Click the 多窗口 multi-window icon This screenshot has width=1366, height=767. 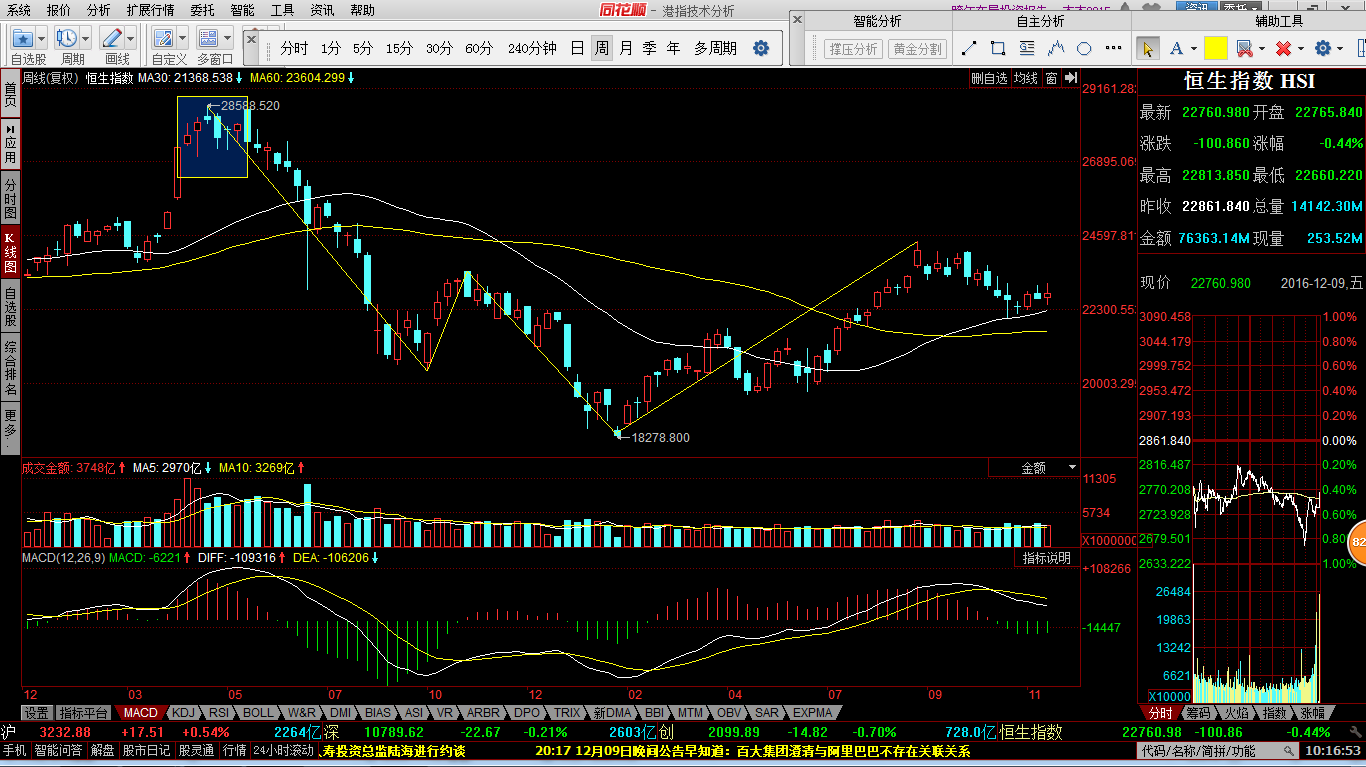tap(208, 38)
